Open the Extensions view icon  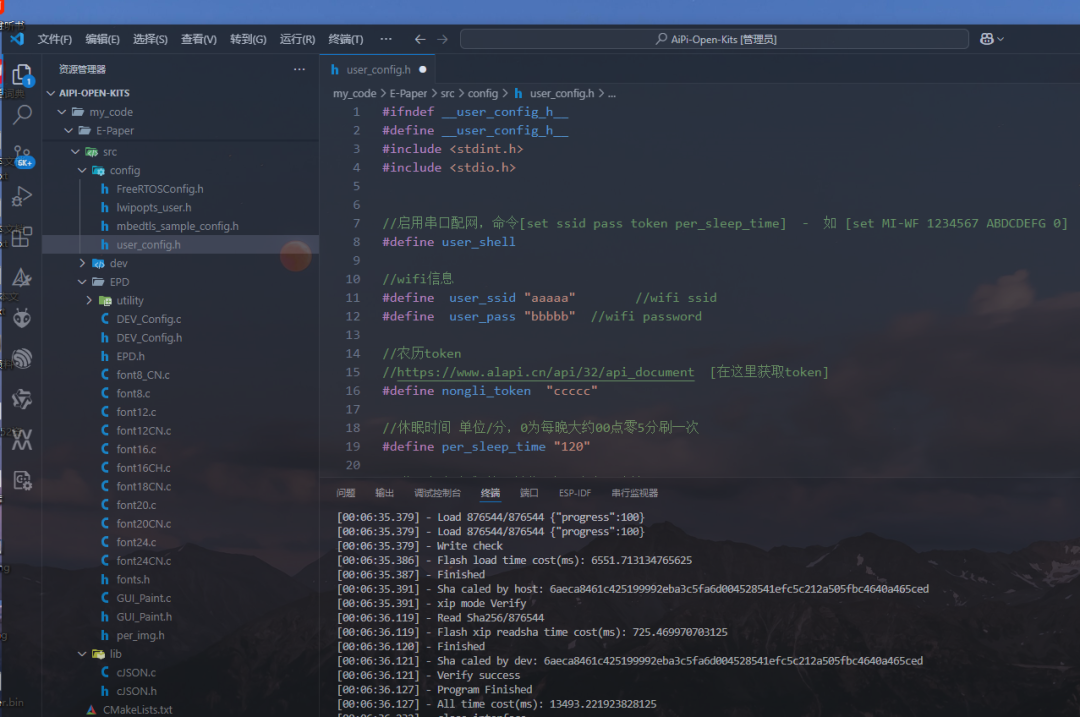point(22,237)
